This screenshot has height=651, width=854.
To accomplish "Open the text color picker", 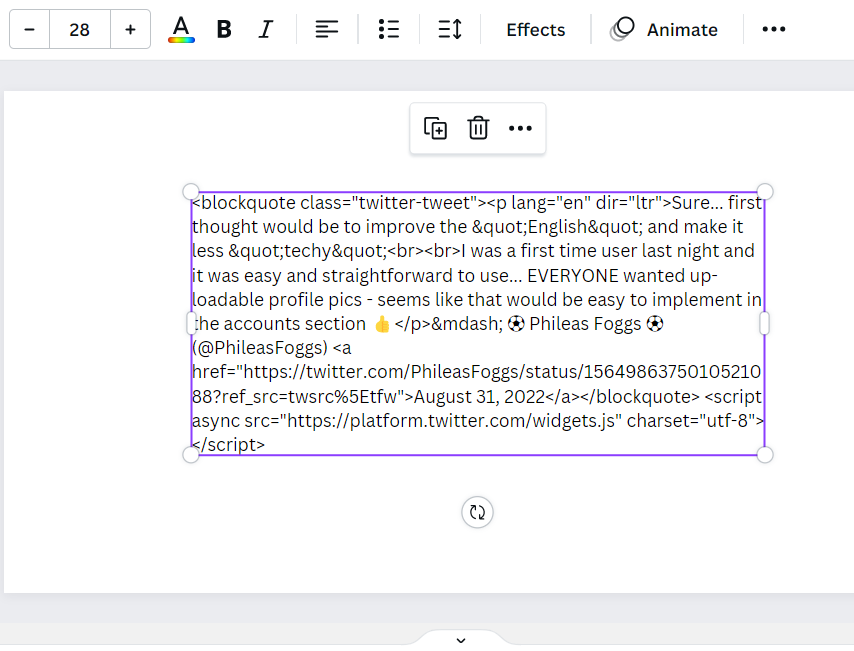I will [x=181, y=30].
